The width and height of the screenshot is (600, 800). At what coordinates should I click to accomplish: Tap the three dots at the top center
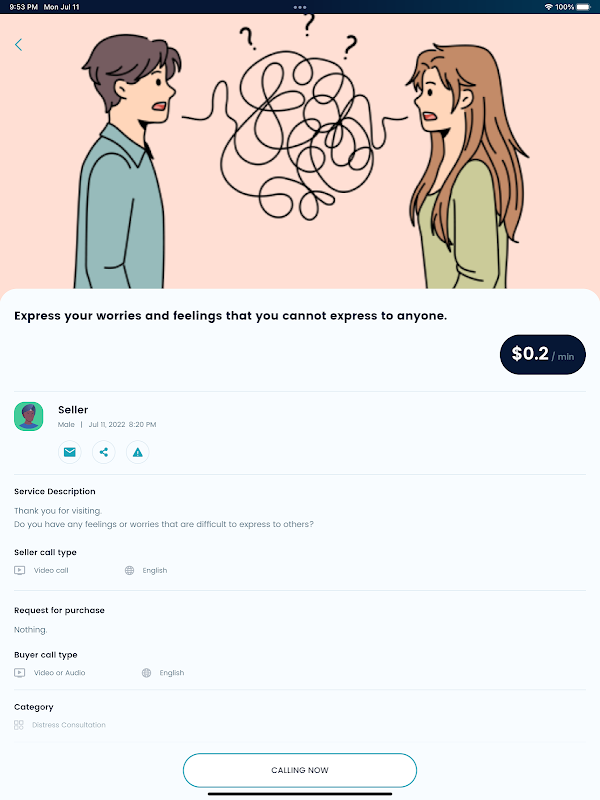(x=300, y=7)
